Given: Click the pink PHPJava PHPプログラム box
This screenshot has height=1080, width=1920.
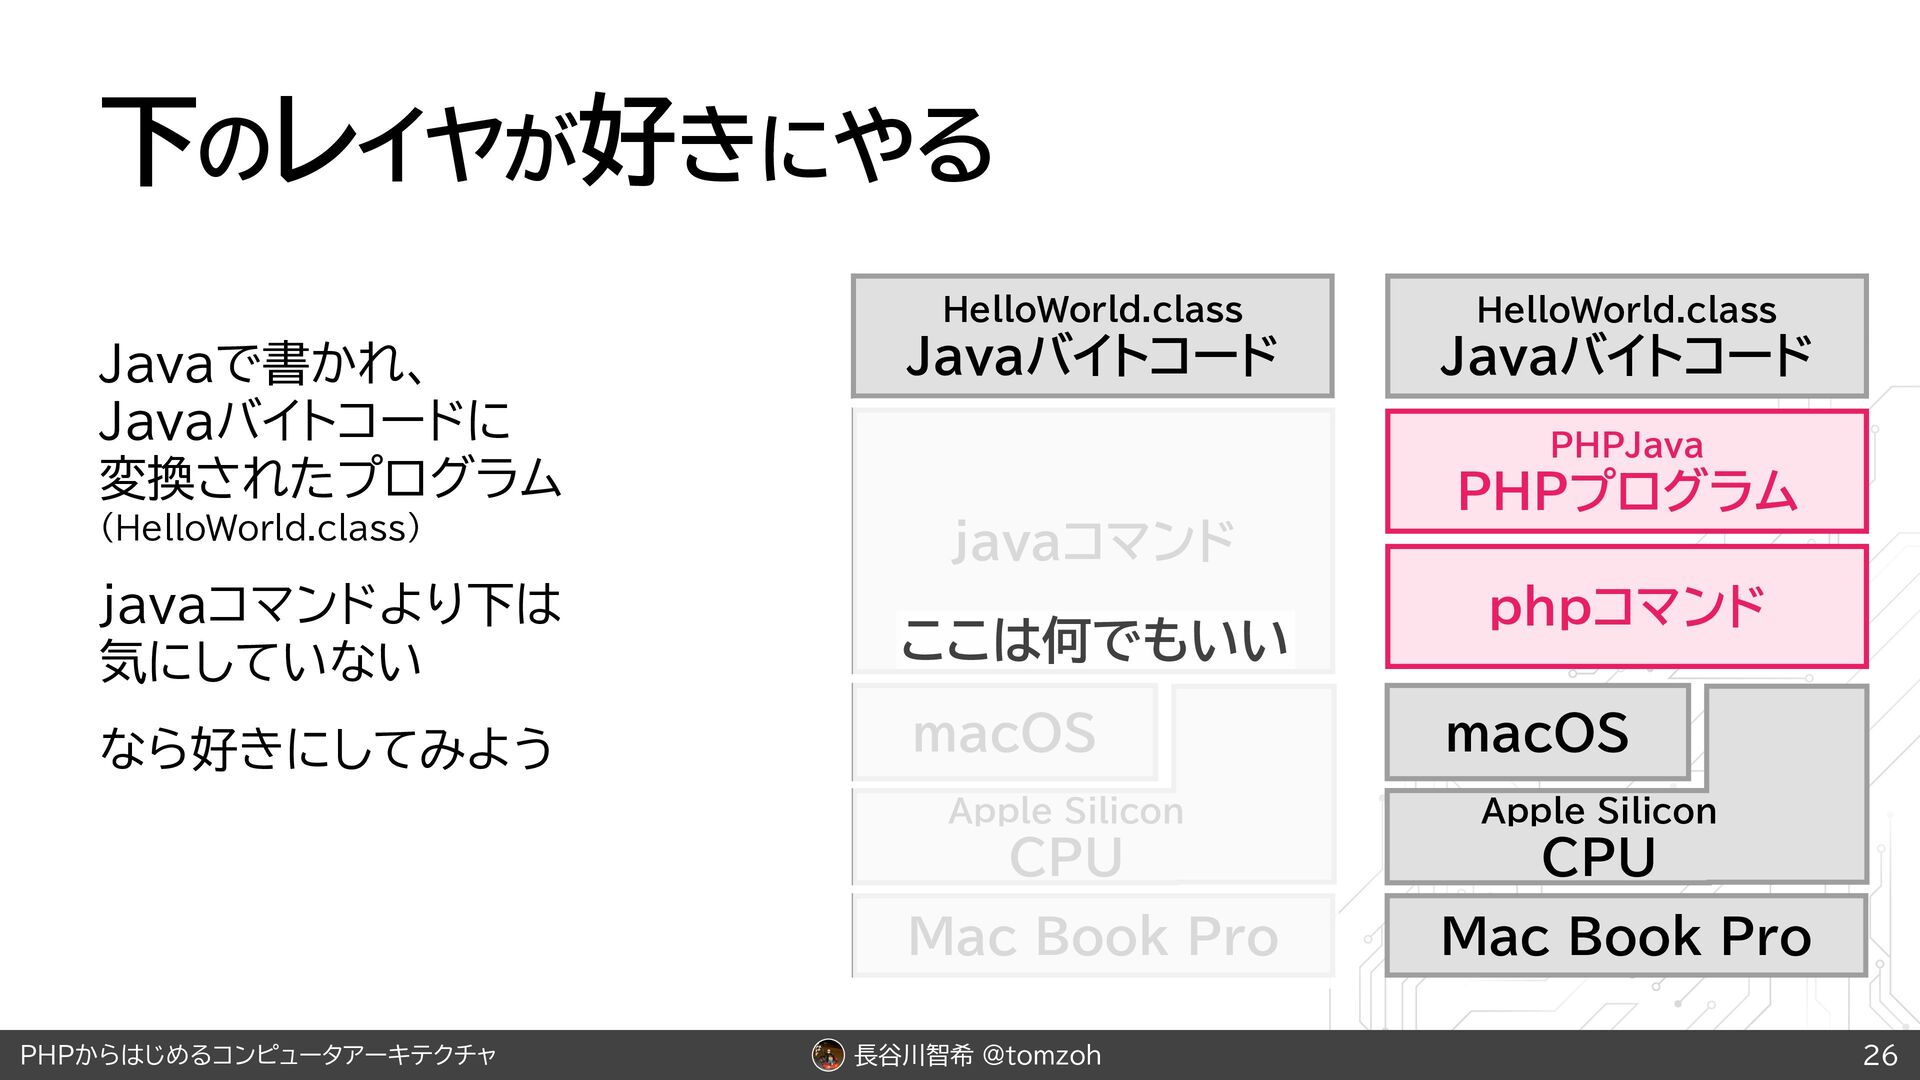Looking at the screenshot, I should coord(1626,471).
